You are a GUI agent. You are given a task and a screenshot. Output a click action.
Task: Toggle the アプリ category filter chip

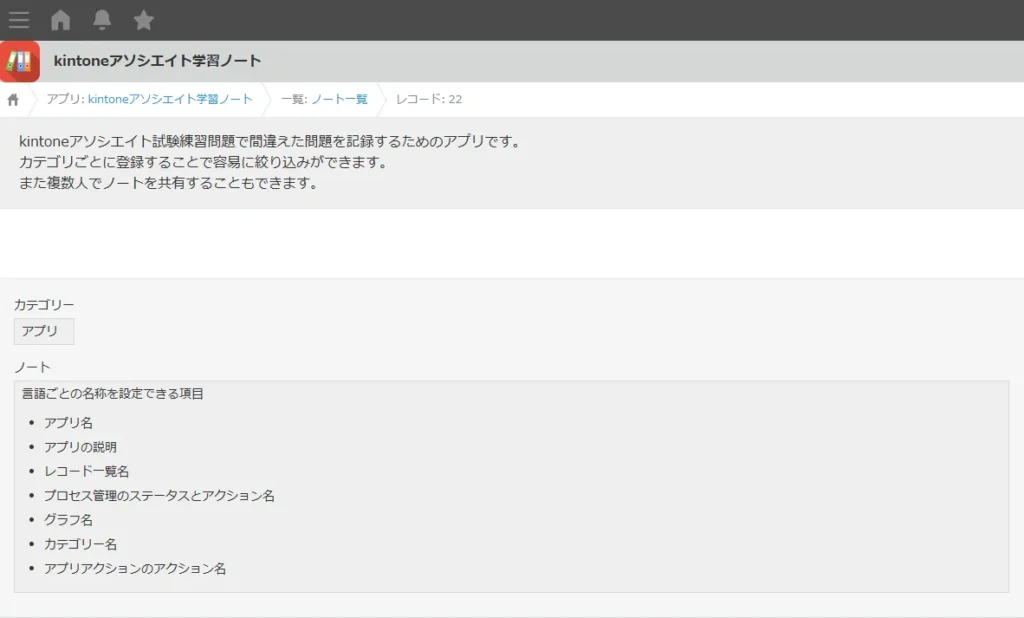point(43,331)
